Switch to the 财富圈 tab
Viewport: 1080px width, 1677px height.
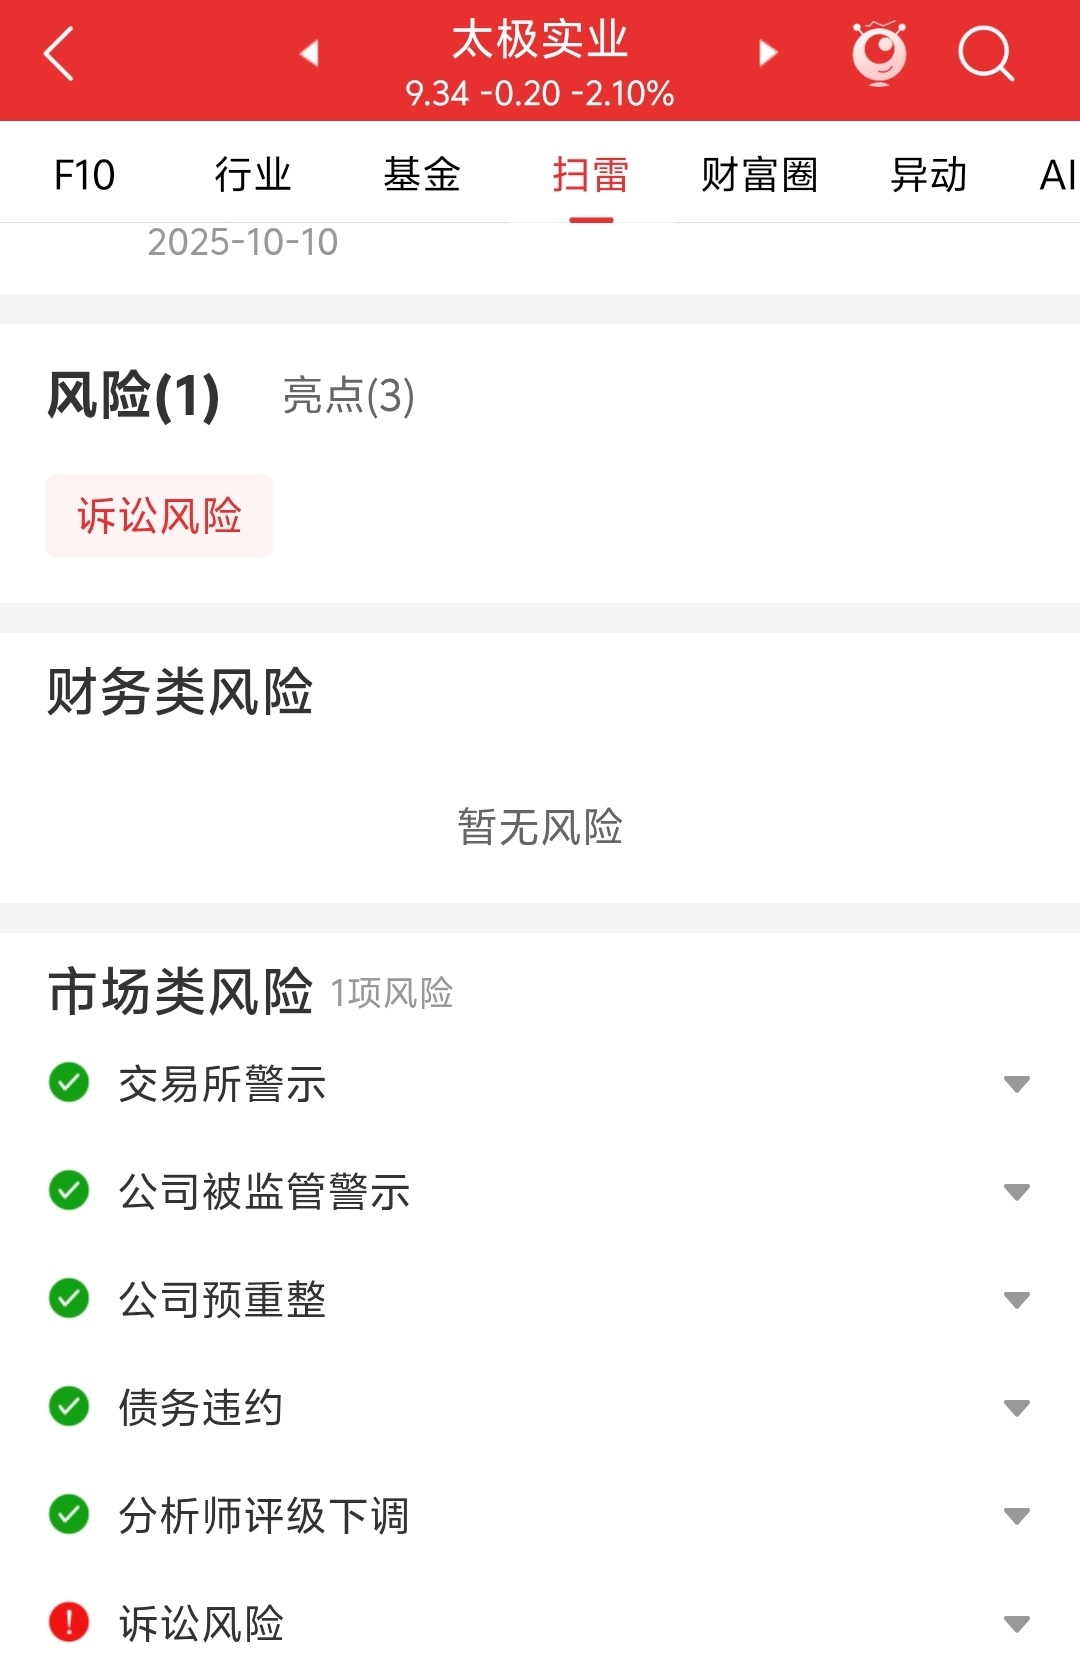(x=760, y=175)
